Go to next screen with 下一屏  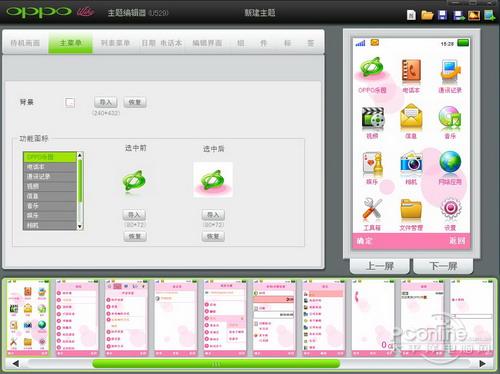pos(443,266)
